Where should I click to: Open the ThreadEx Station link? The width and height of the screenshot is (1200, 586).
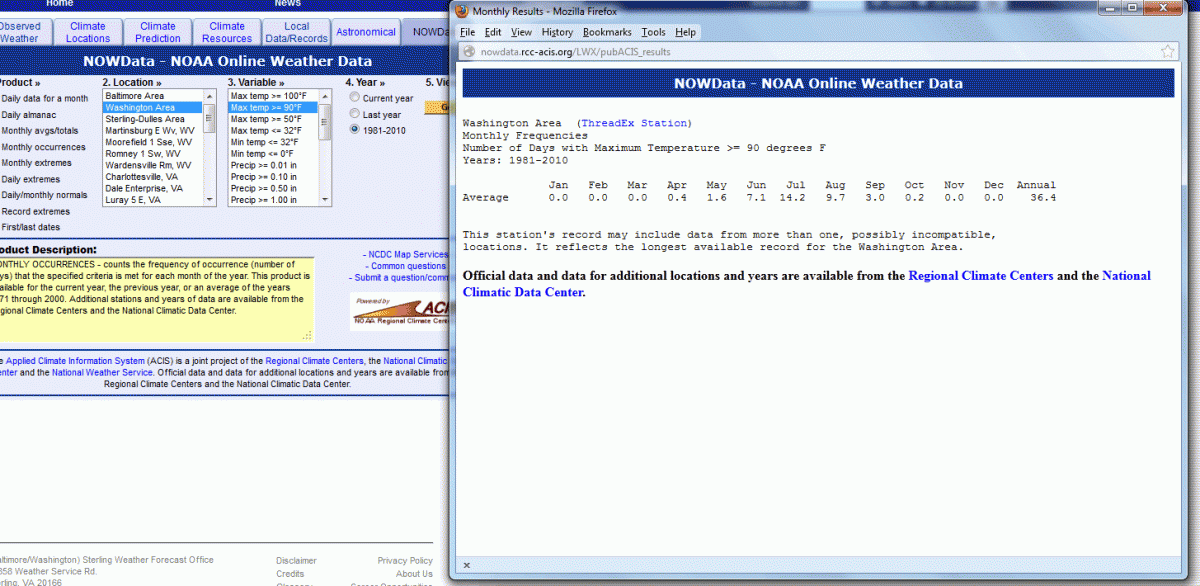[634, 123]
